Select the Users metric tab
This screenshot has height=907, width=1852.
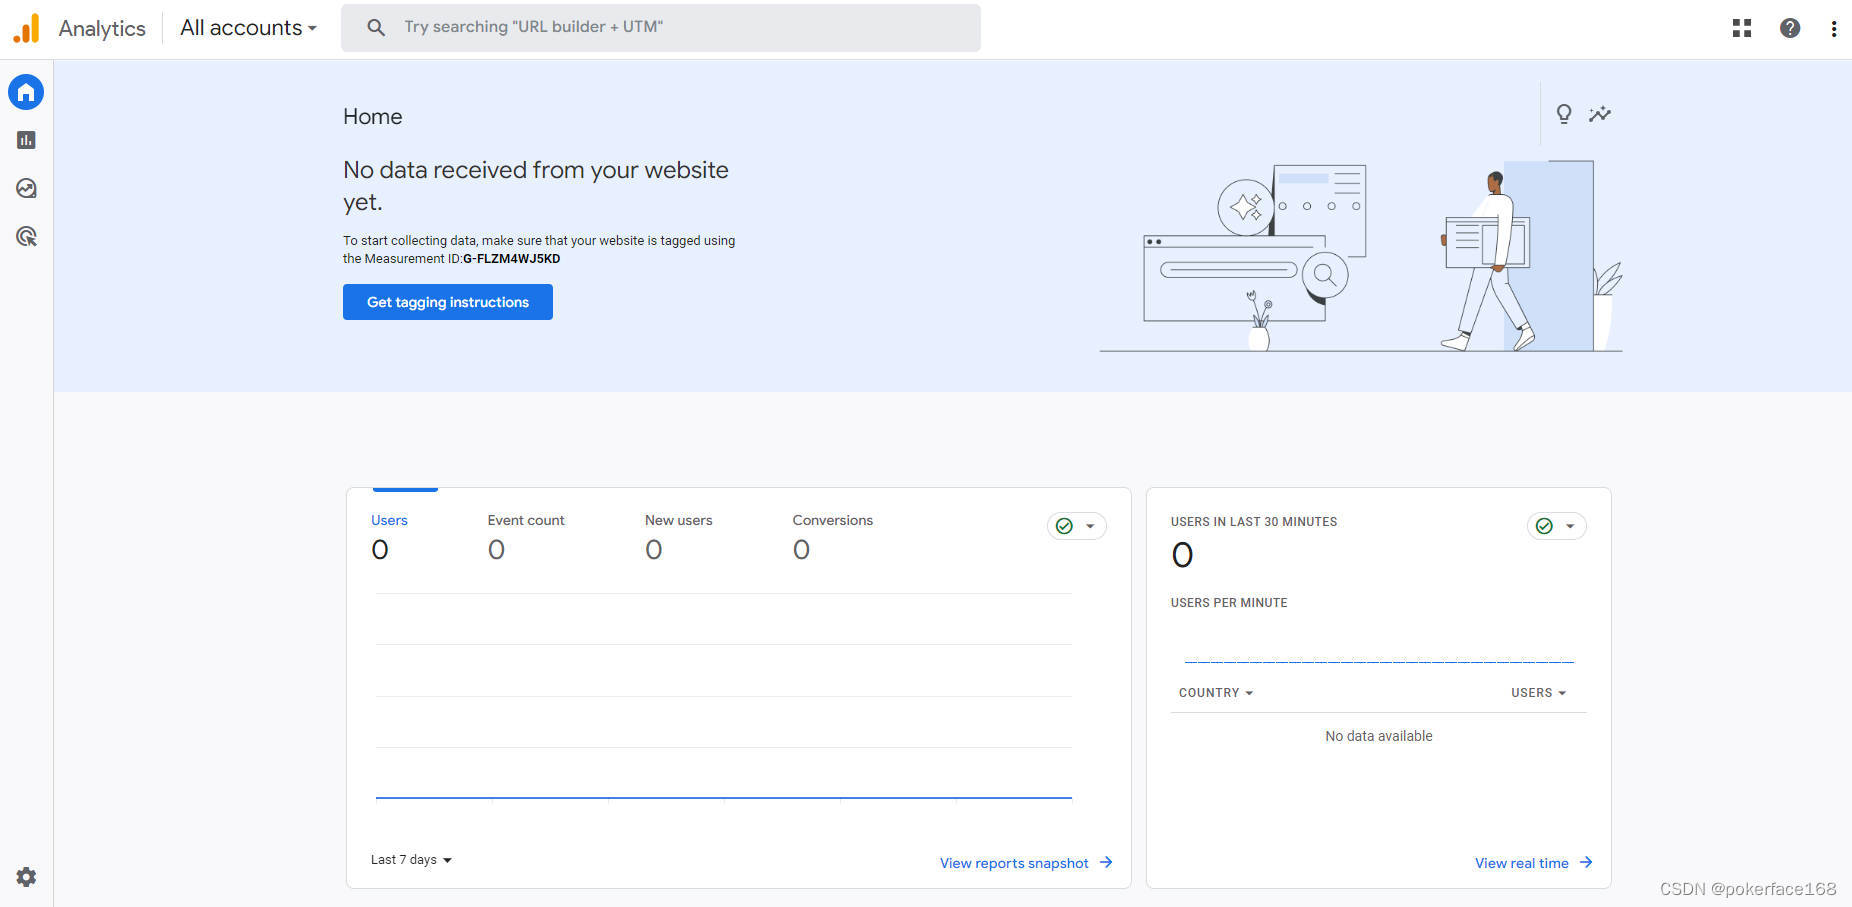tap(389, 536)
